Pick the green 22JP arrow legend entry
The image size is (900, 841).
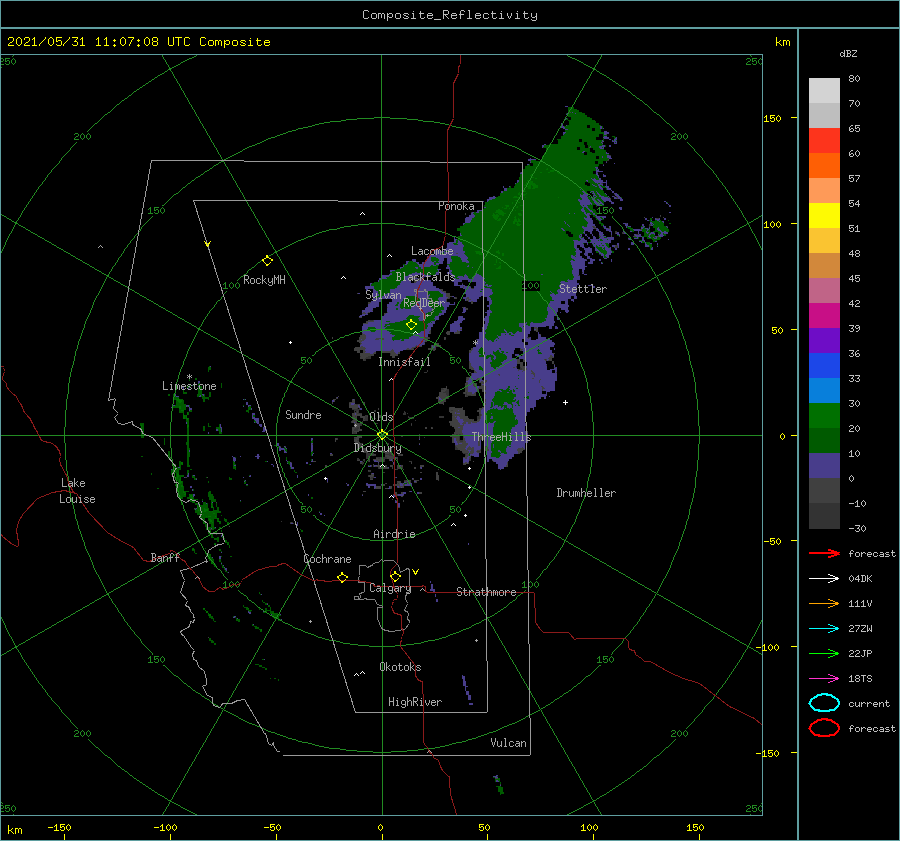click(x=824, y=653)
